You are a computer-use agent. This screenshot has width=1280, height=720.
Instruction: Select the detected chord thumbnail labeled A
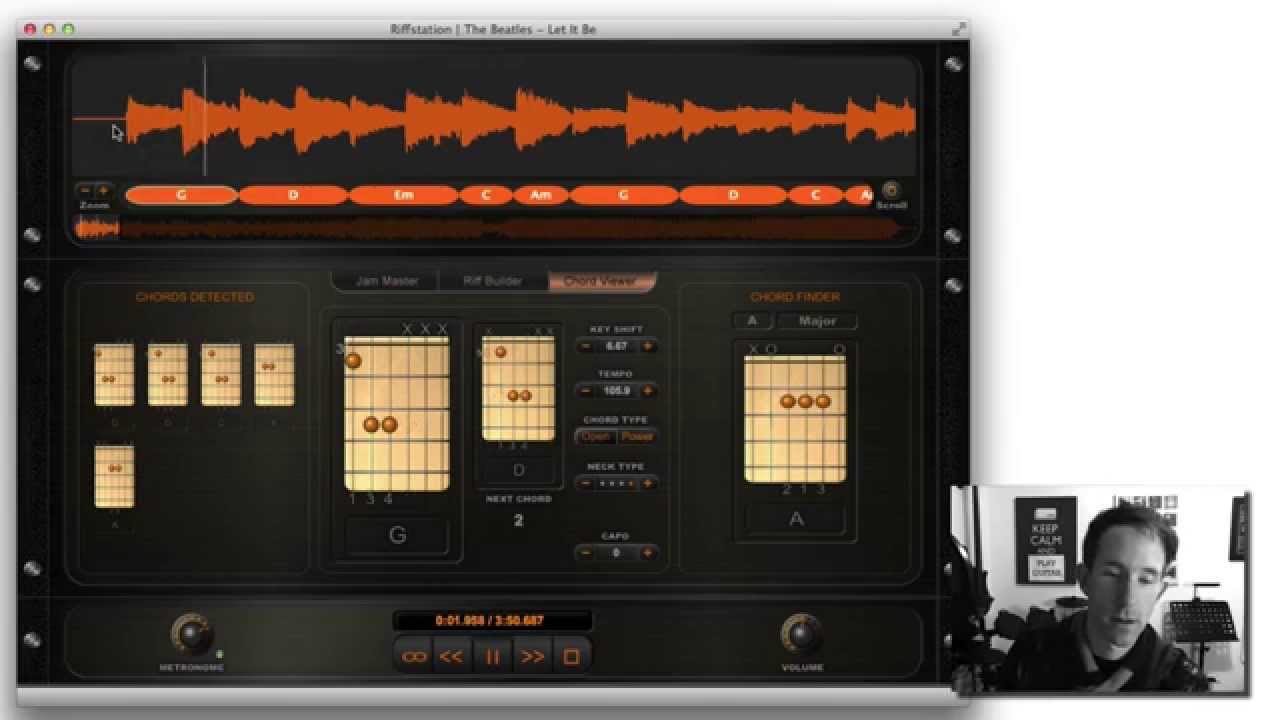pos(114,477)
